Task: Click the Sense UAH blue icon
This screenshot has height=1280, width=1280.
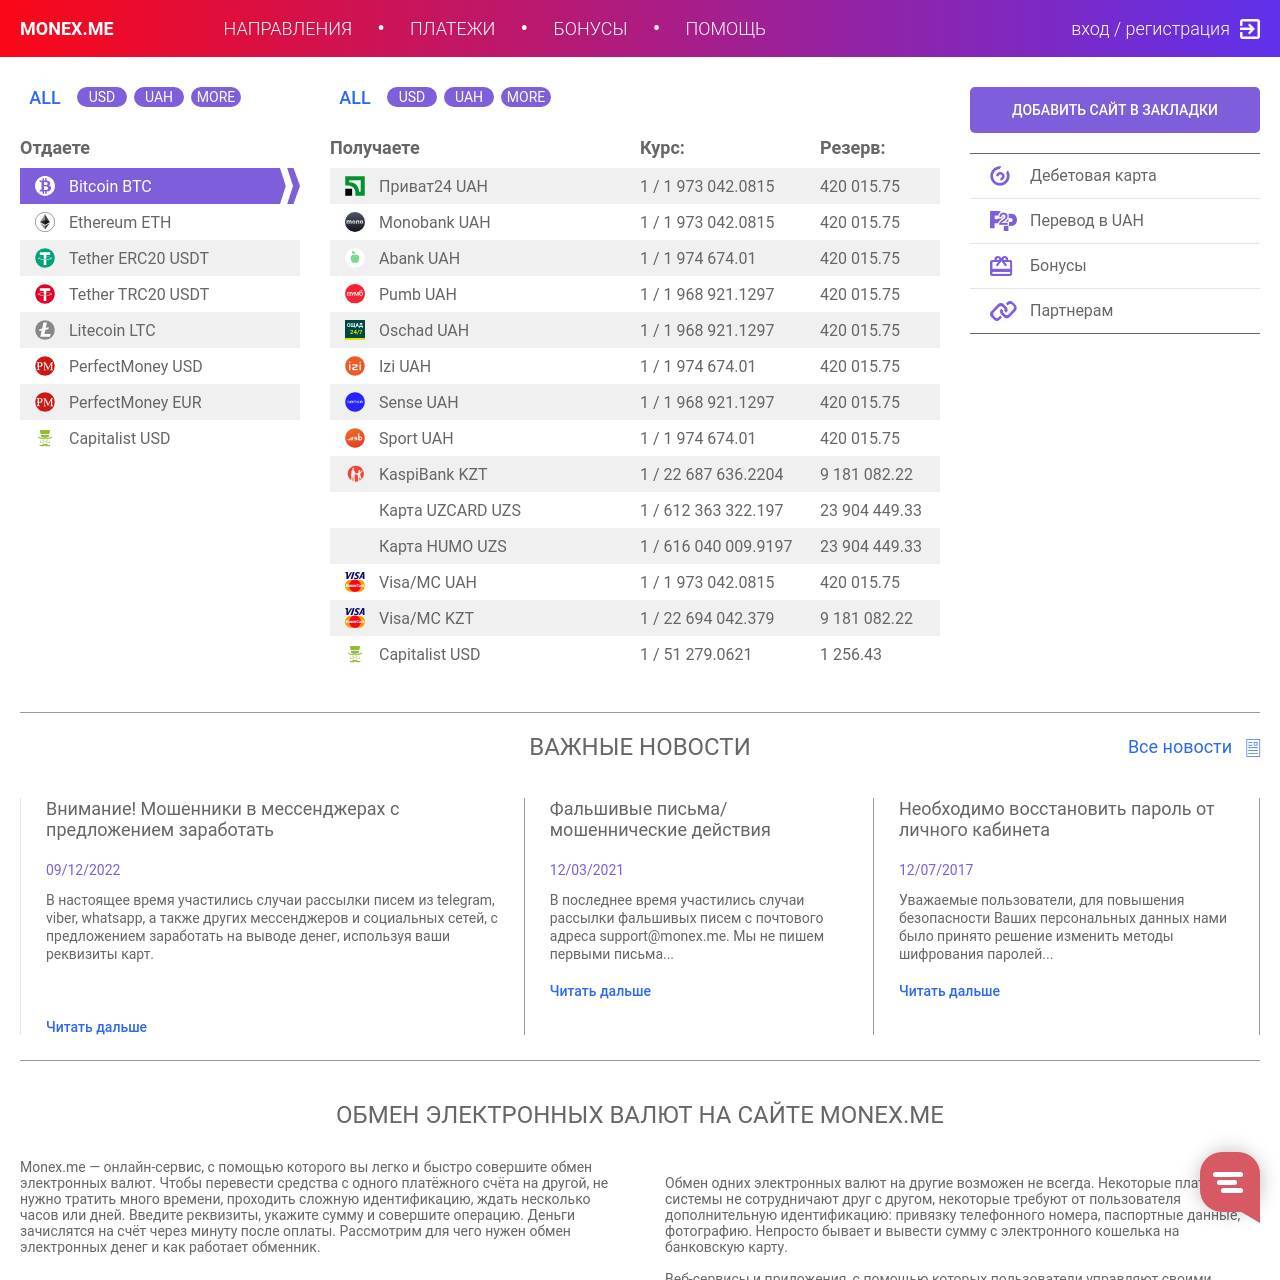Action: [x=355, y=402]
